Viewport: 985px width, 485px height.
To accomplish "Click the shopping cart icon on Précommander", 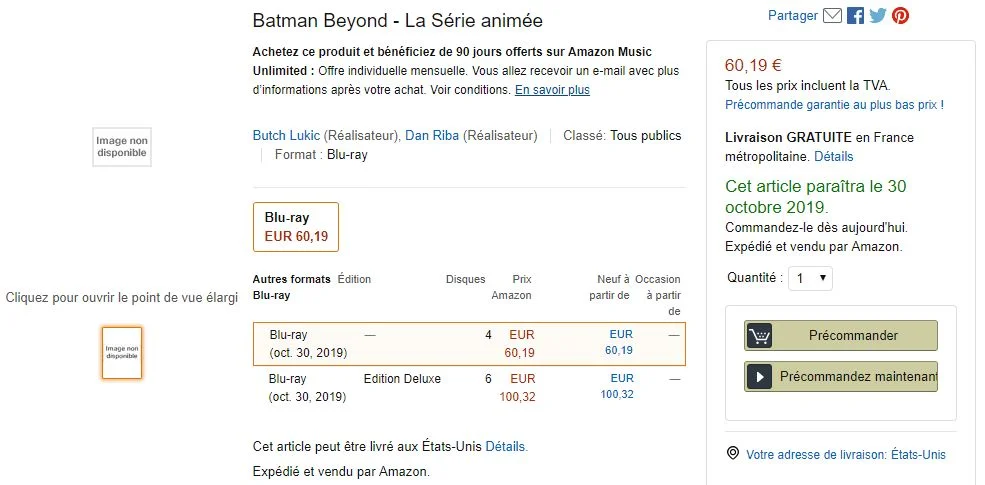I will coord(760,336).
